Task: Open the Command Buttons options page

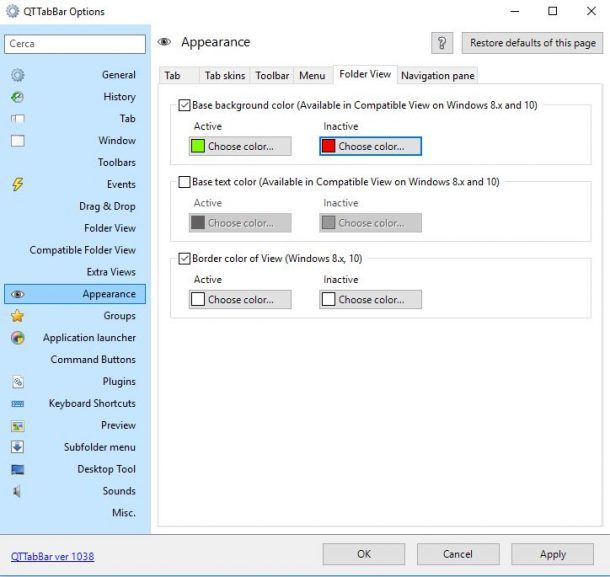Action: point(75,360)
